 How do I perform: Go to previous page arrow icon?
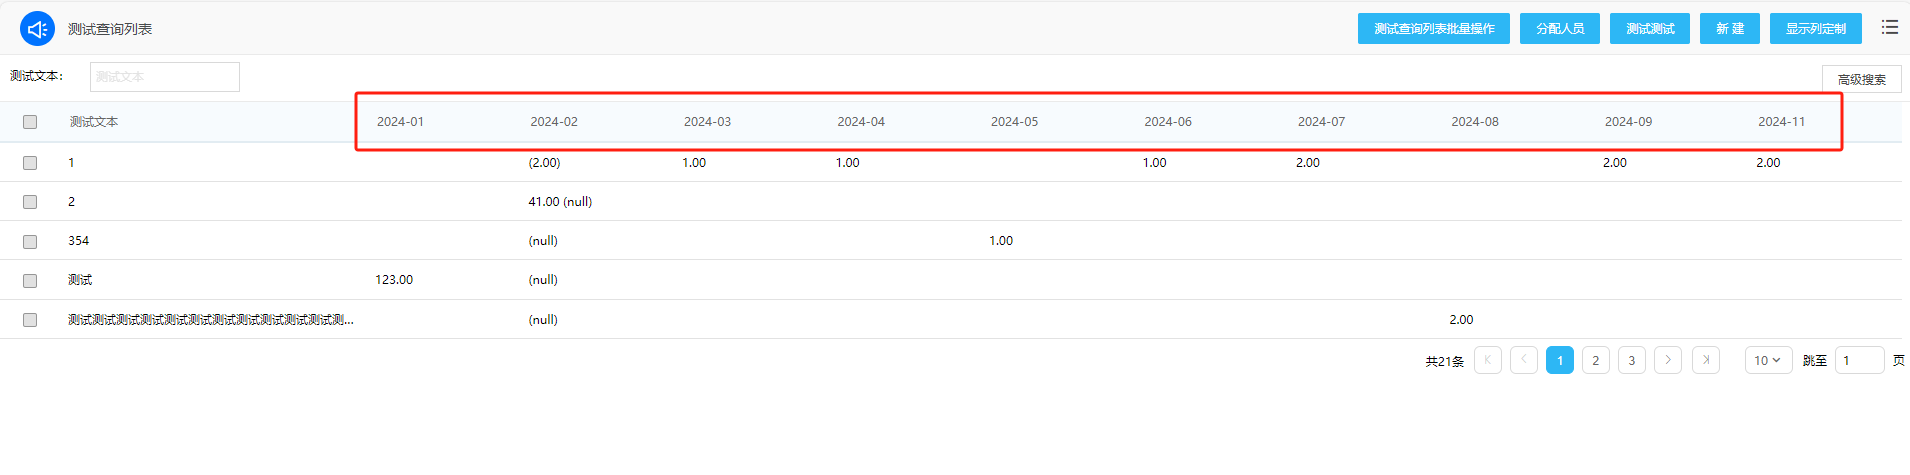coord(1523,360)
